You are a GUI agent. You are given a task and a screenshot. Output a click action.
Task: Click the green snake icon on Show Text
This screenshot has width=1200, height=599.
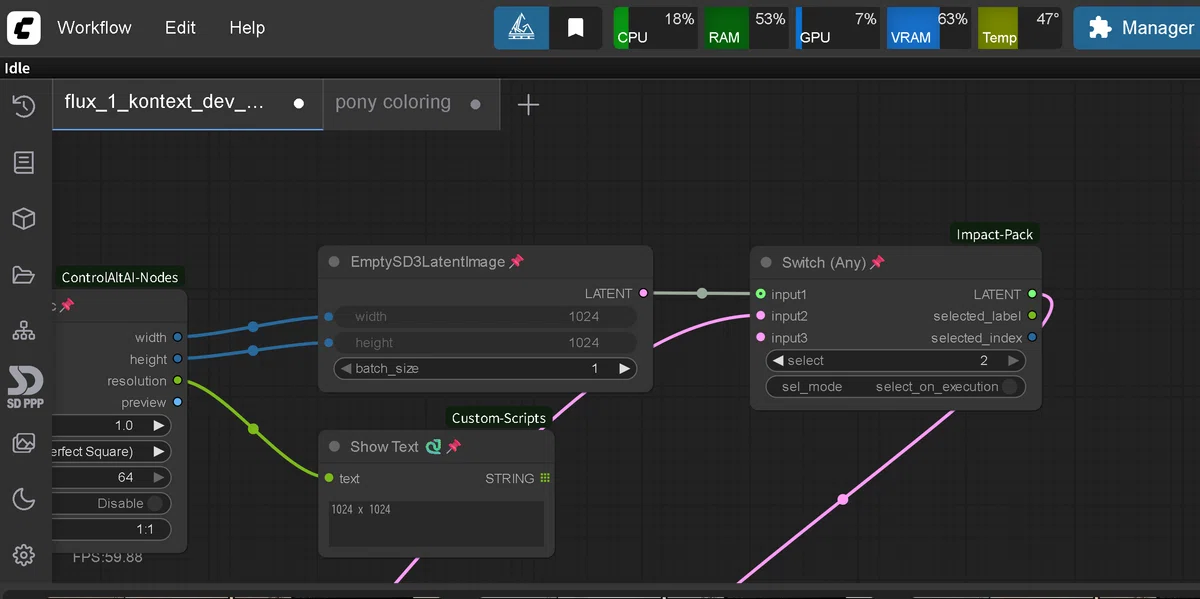433,447
